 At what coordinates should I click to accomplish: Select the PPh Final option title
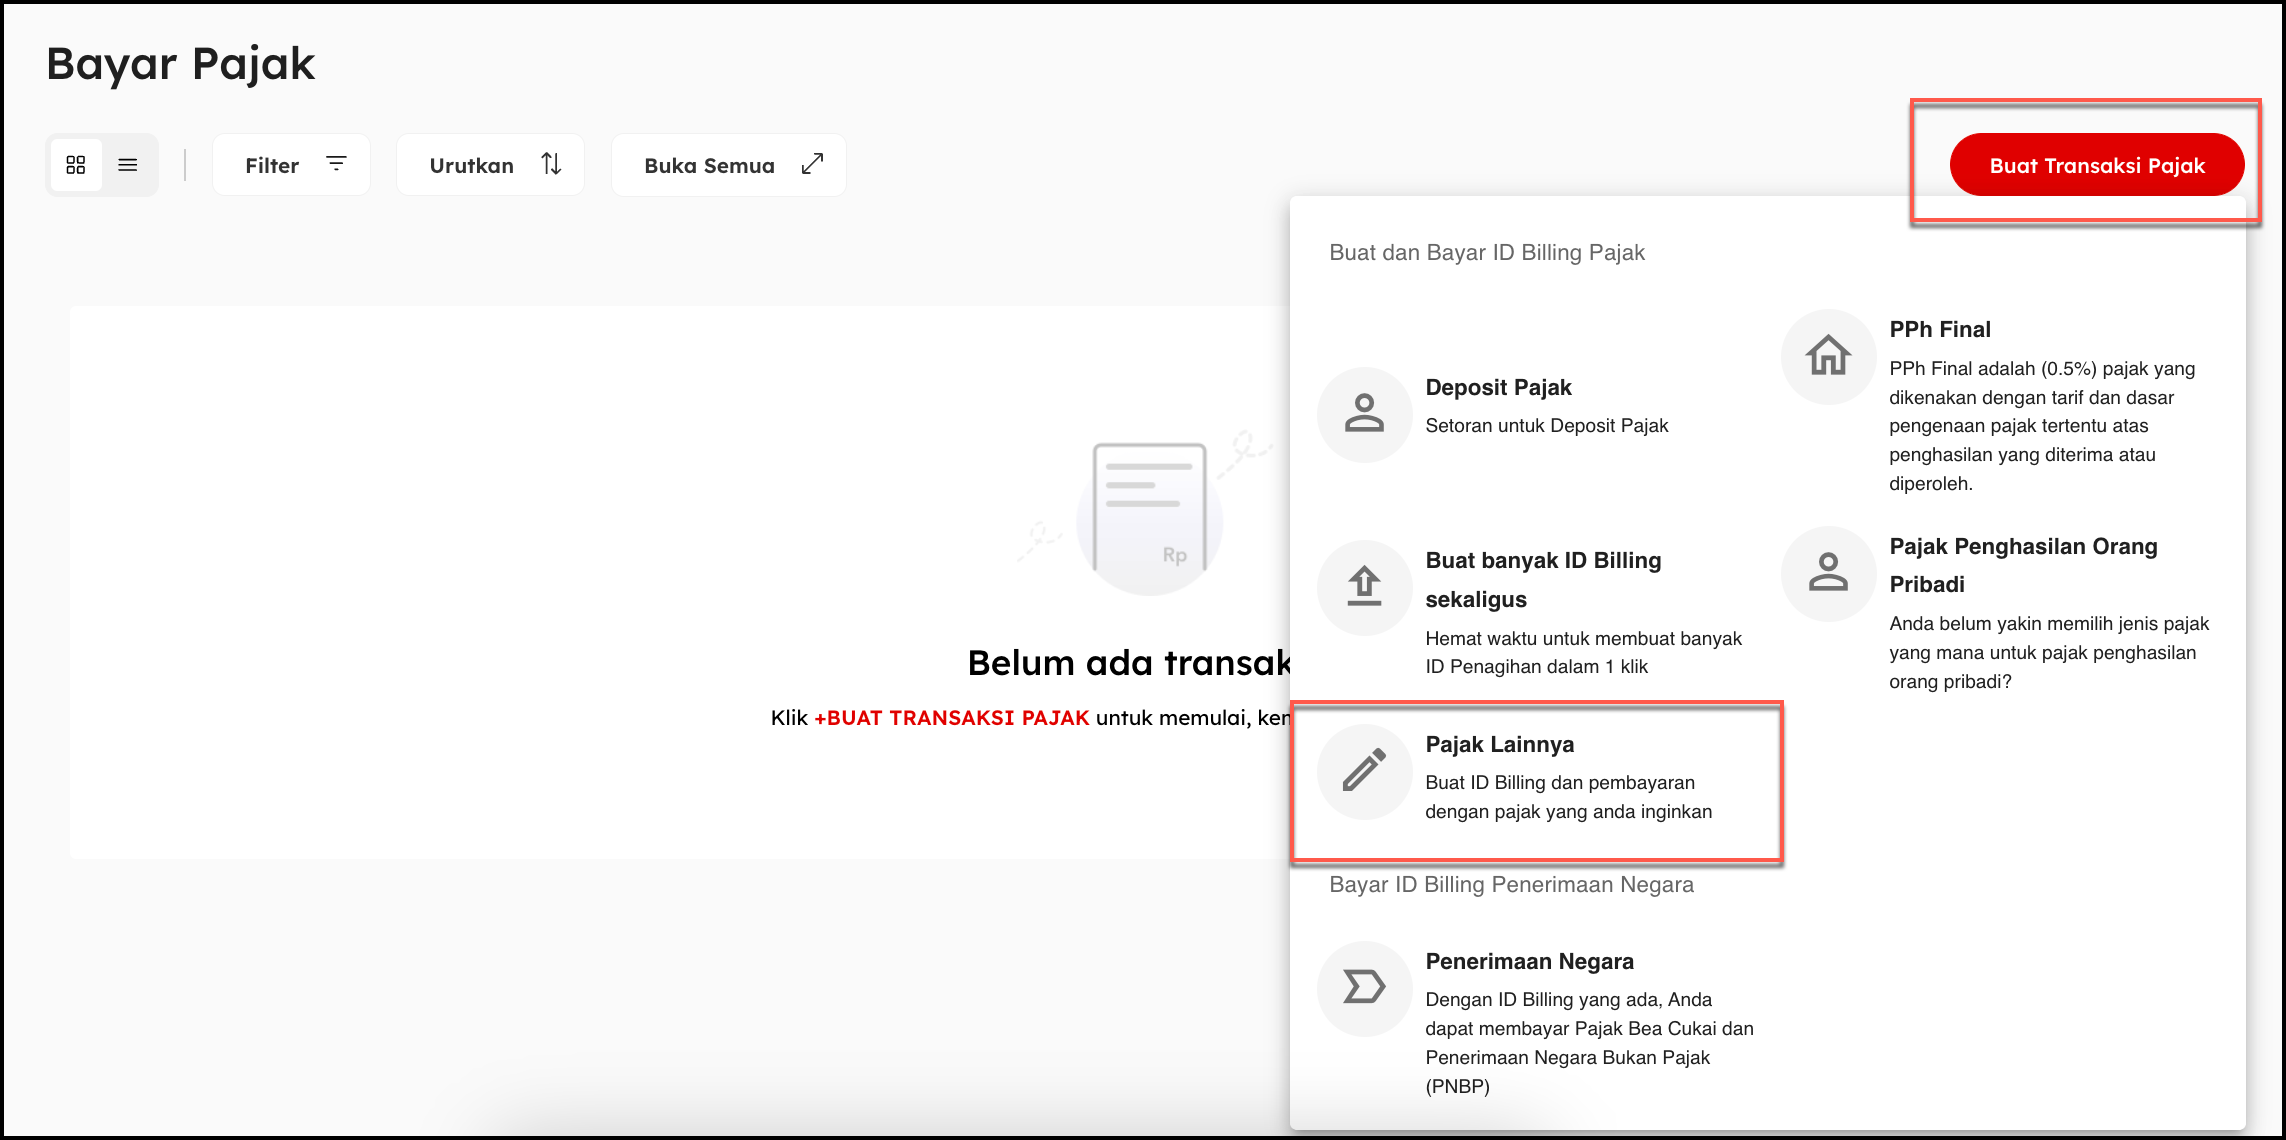[1939, 330]
